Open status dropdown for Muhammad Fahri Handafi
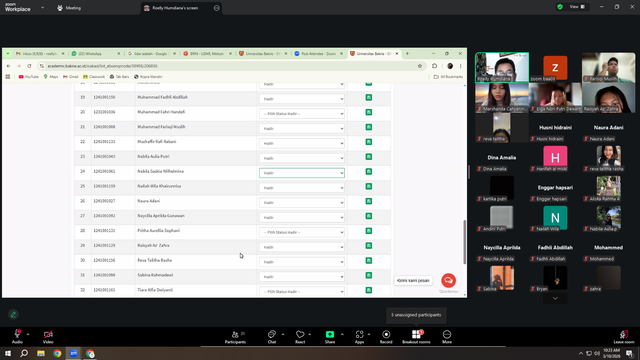Image resolution: width=640 pixels, height=360 pixels. point(302,114)
